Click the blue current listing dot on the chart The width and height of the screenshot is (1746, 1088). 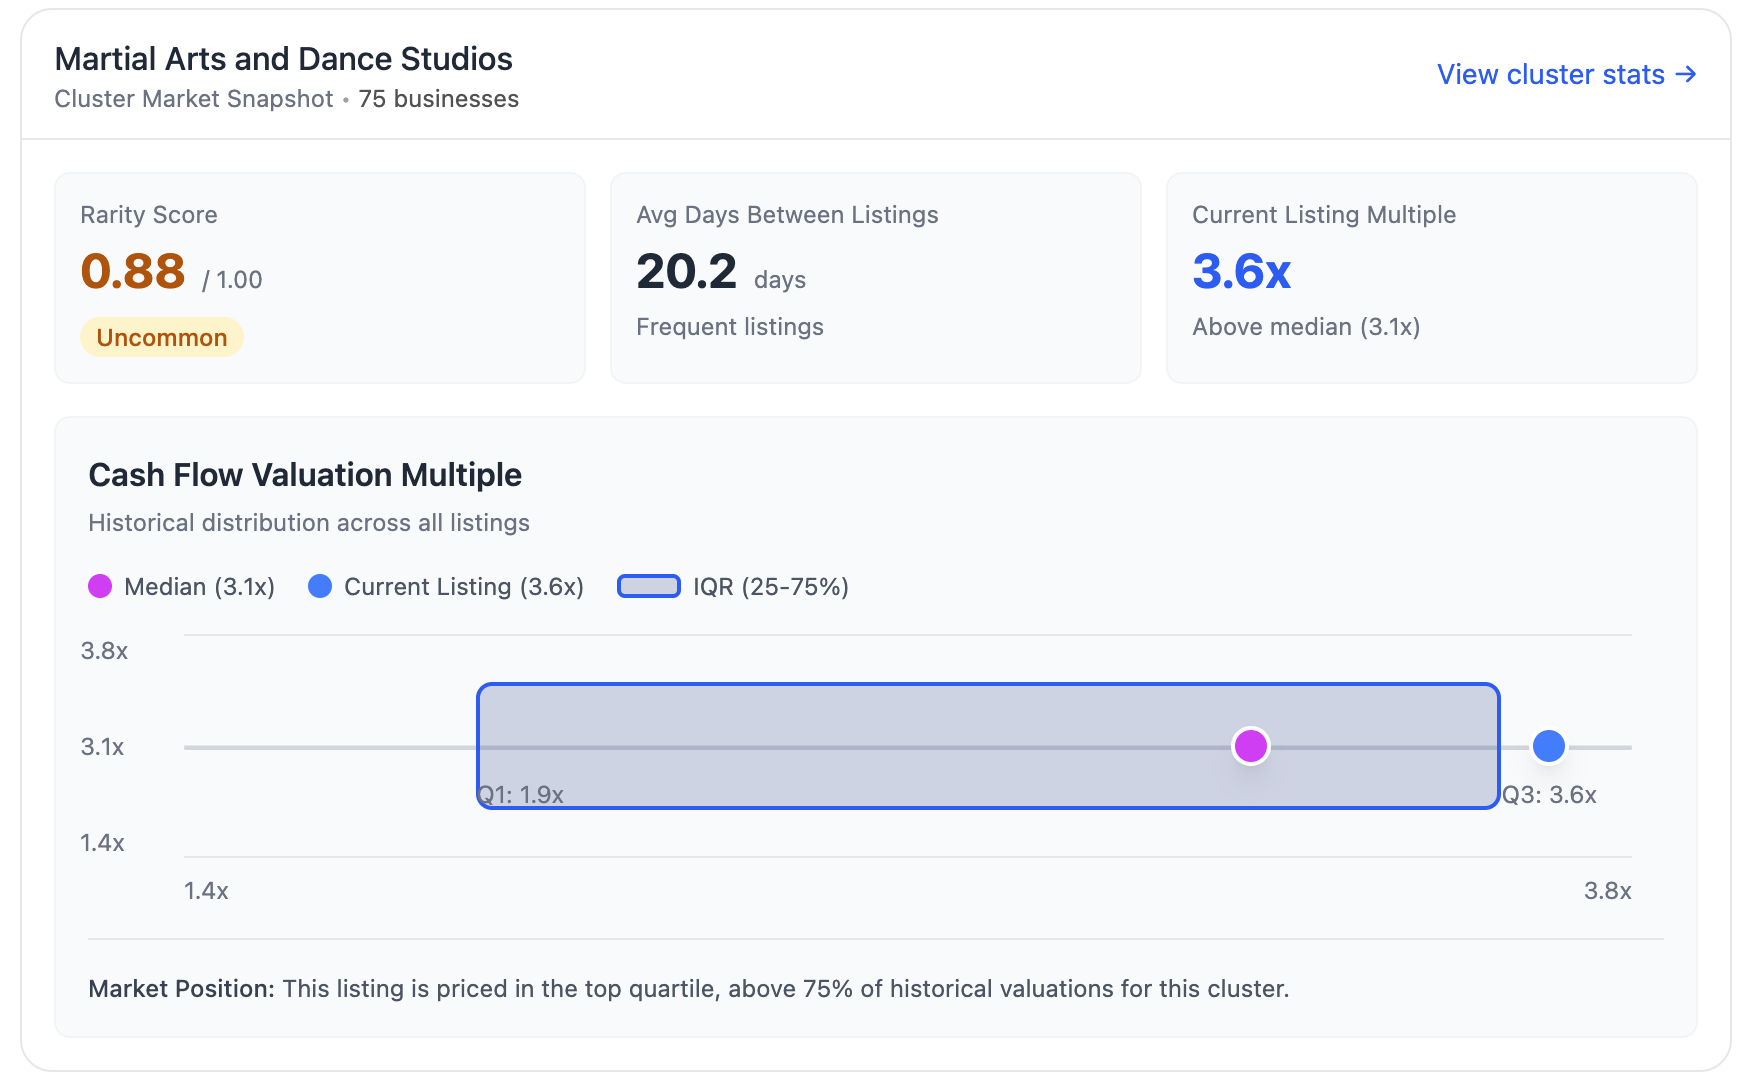click(1548, 746)
